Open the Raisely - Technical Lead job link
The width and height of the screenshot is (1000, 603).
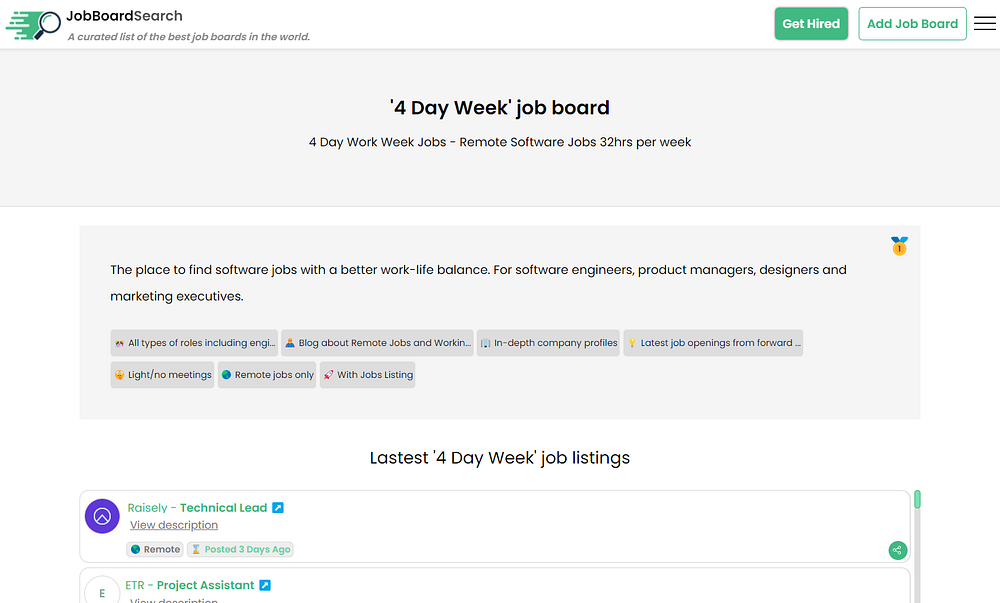tap(223, 508)
